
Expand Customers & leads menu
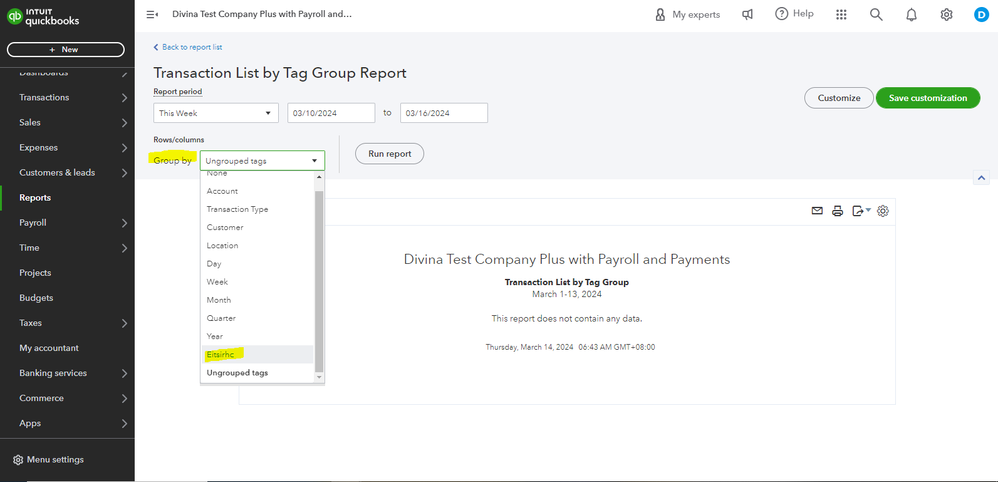[67, 173]
